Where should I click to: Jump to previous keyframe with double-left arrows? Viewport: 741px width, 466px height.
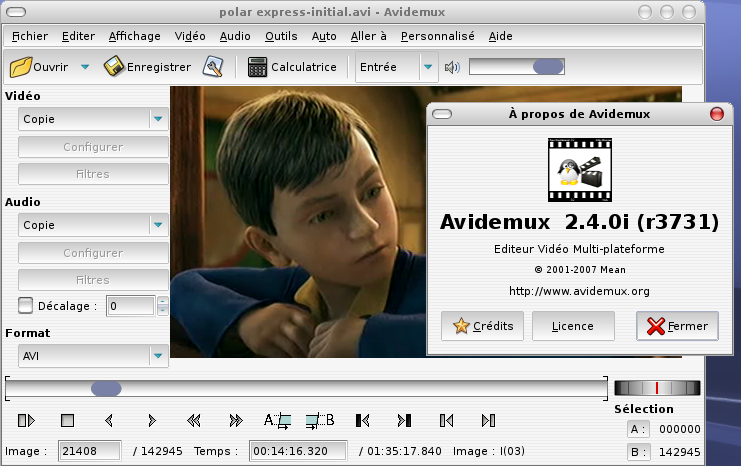pyautogui.click(x=194, y=420)
